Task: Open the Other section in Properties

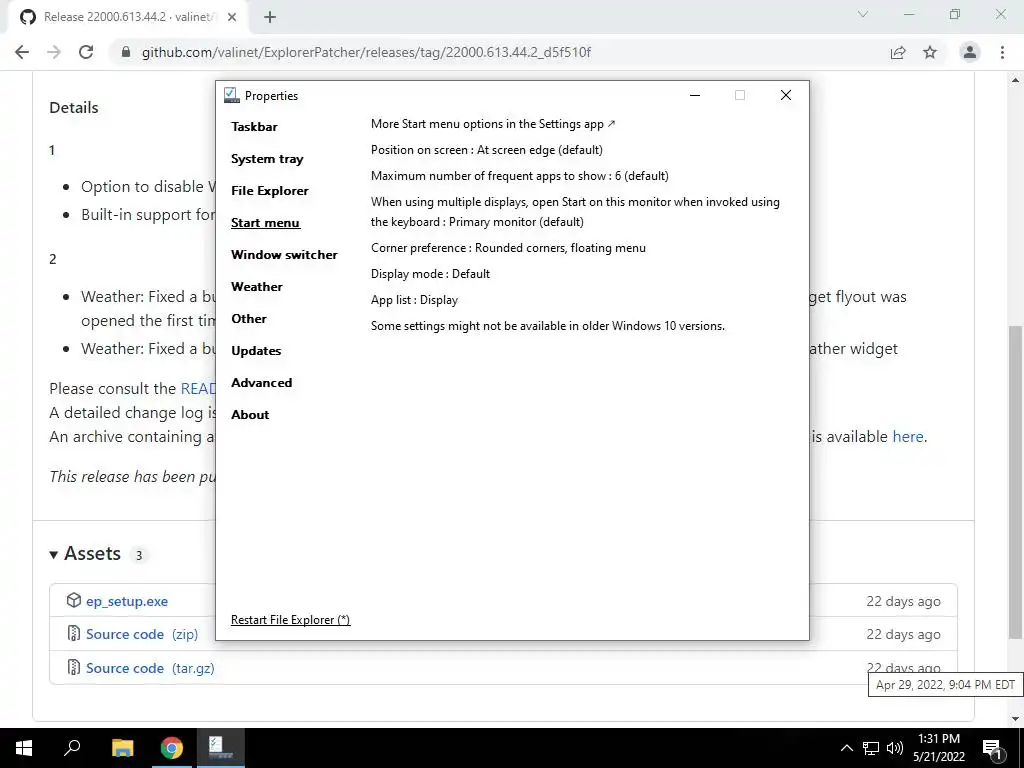Action: [x=249, y=319]
